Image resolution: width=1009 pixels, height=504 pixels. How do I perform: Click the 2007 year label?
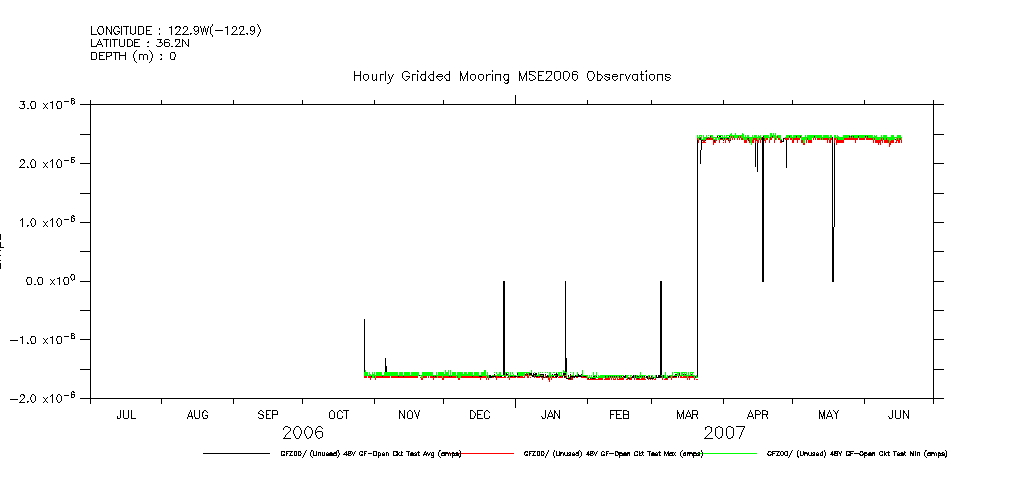tap(724, 433)
